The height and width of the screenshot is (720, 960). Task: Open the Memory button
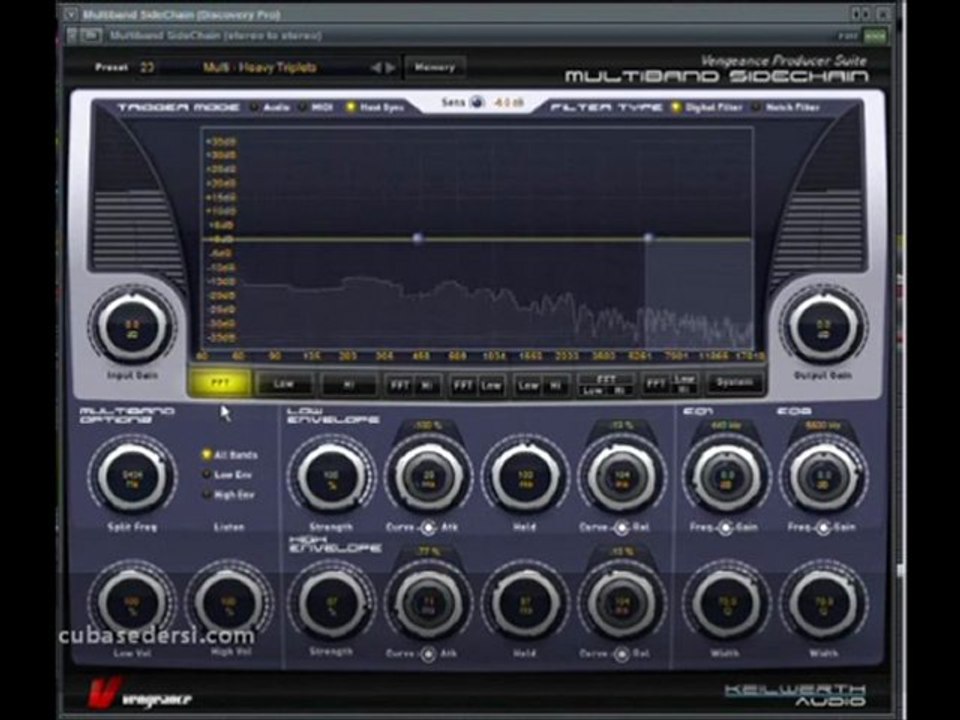click(x=435, y=67)
